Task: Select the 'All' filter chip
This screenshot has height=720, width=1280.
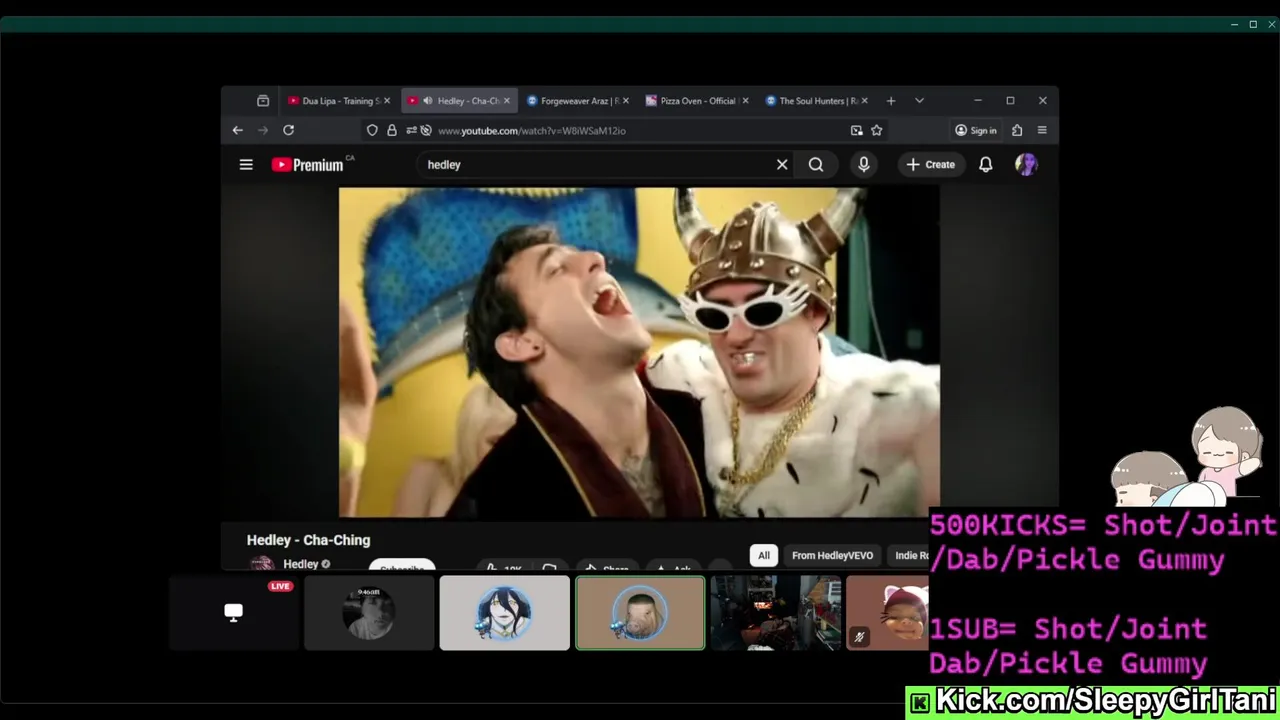Action: (764, 556)
